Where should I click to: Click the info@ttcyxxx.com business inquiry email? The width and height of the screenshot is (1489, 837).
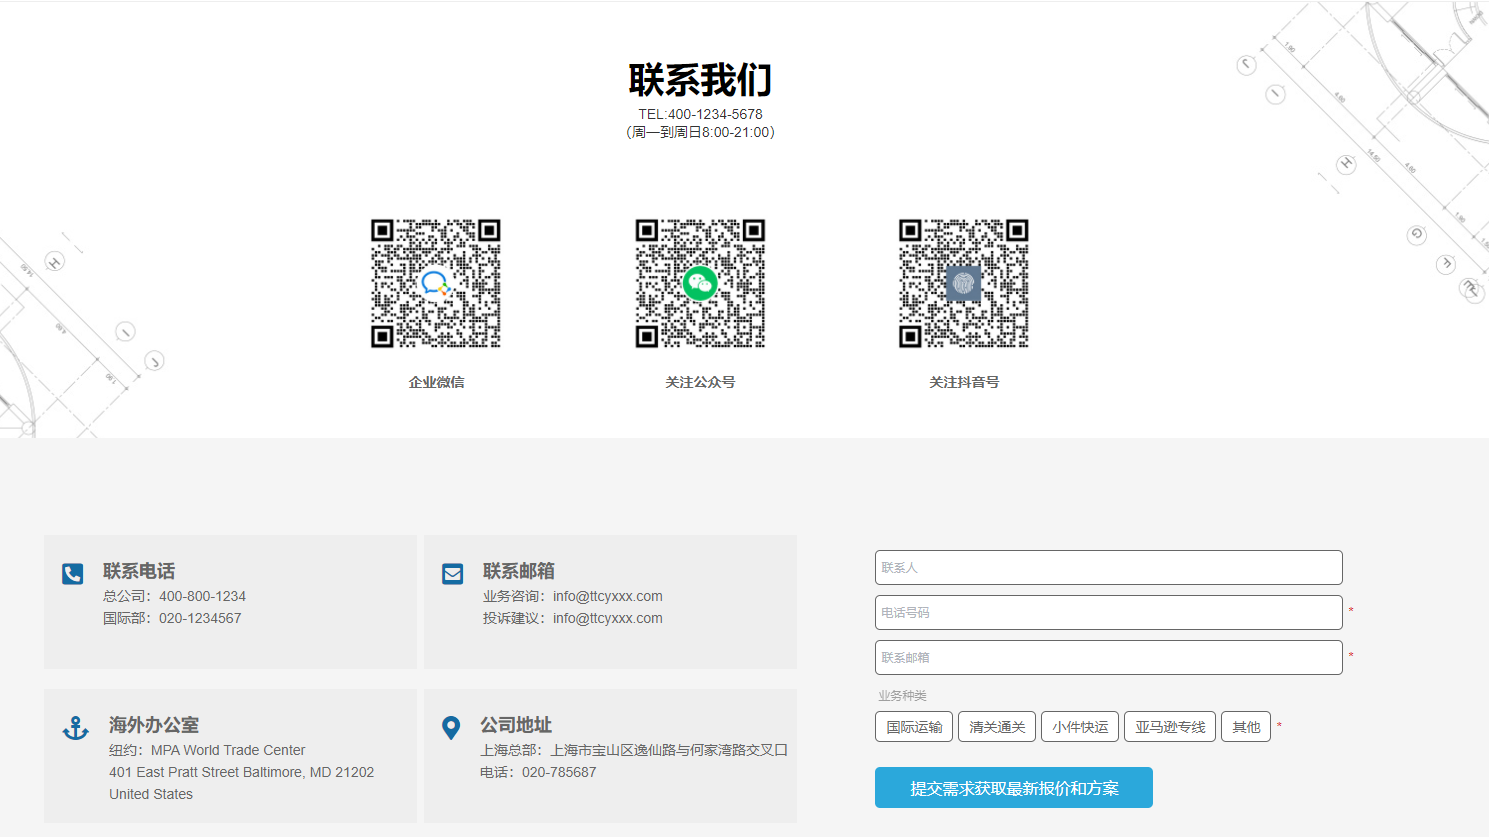coord(607,595)
